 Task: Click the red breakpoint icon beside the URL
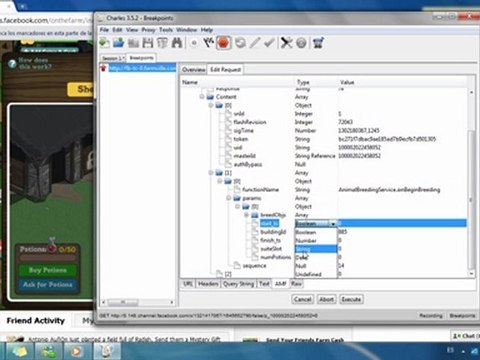104,68
